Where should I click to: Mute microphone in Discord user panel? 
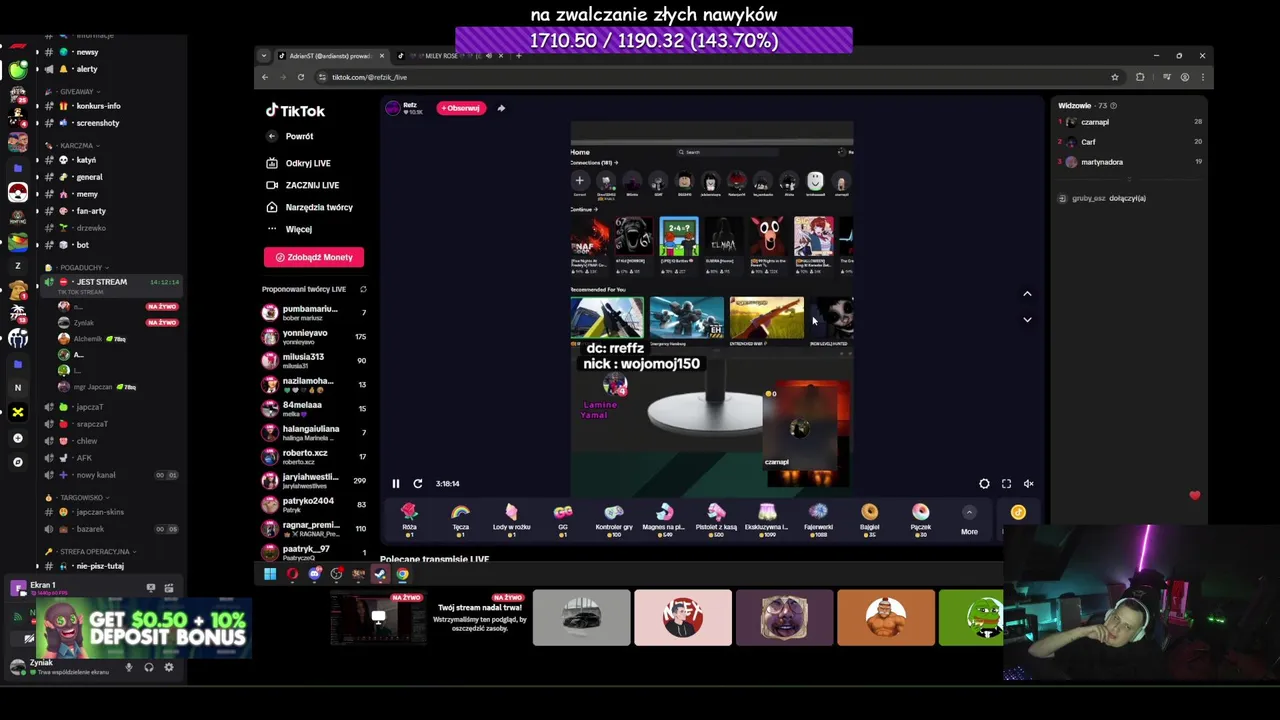pos(128,667)
